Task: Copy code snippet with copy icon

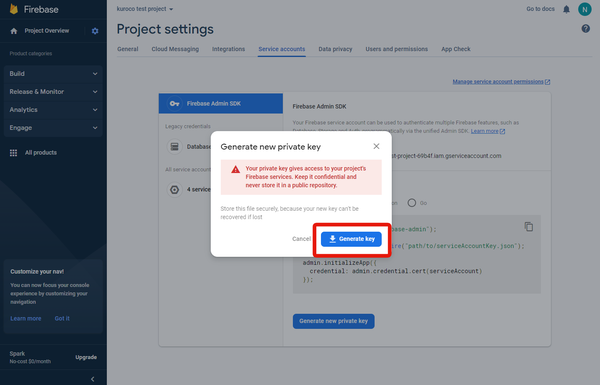Action: (x=528, y=227)
